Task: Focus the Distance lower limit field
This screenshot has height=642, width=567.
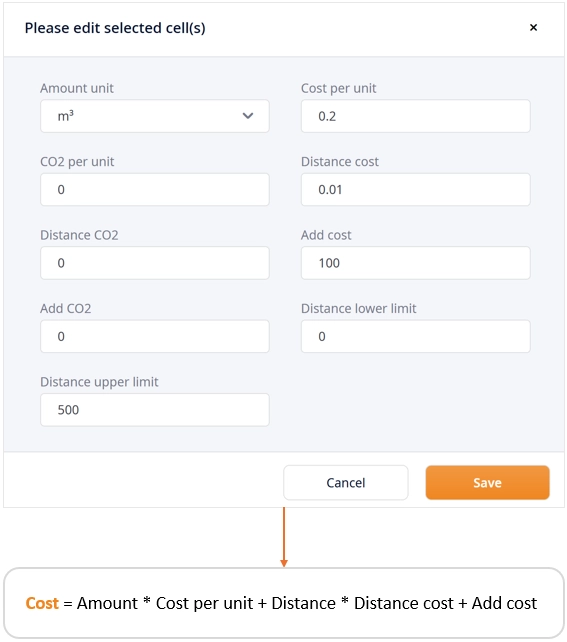Action: [x=416, y=336]
